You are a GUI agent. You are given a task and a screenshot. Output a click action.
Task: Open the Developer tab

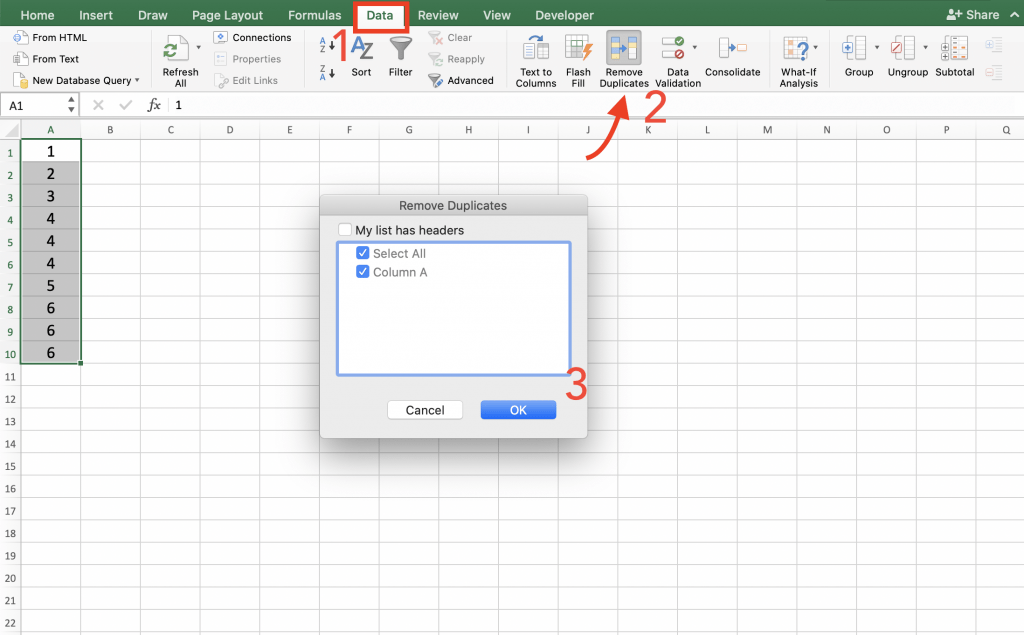click(563, 14)
